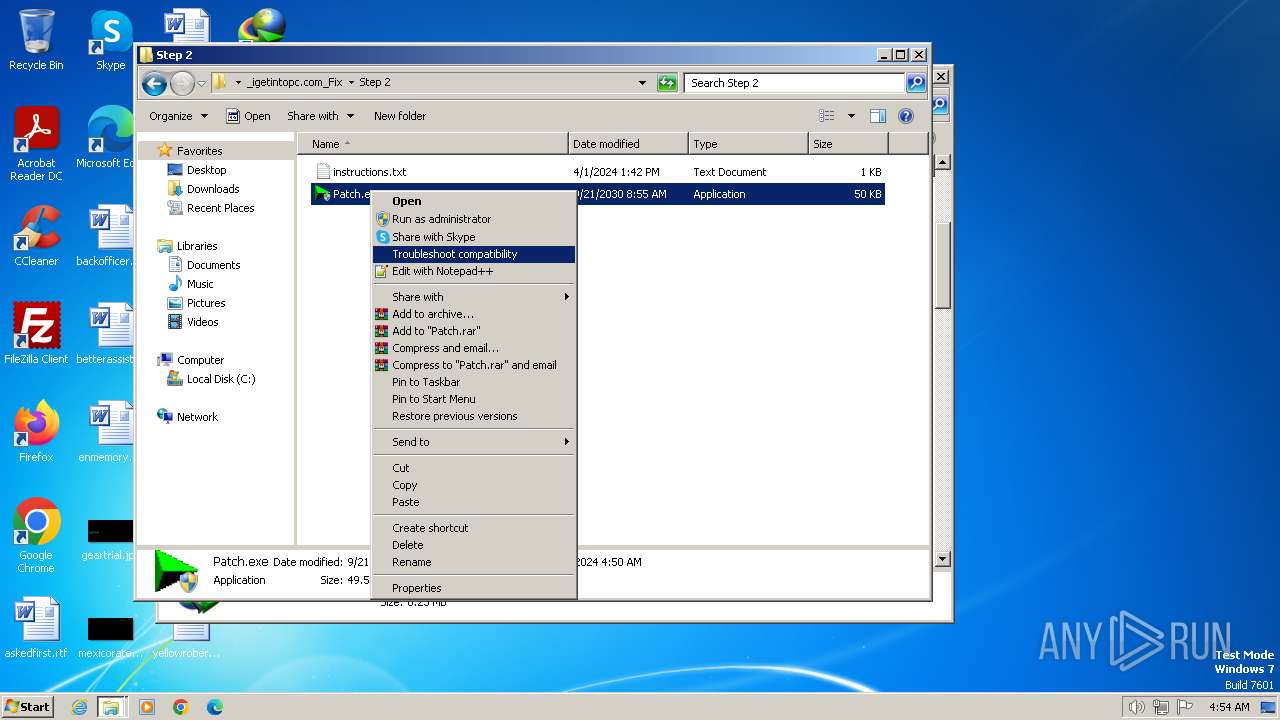Select Desktop in Favorites
1280x720 pixels.
pyautogui.click(x=206, y=170)
